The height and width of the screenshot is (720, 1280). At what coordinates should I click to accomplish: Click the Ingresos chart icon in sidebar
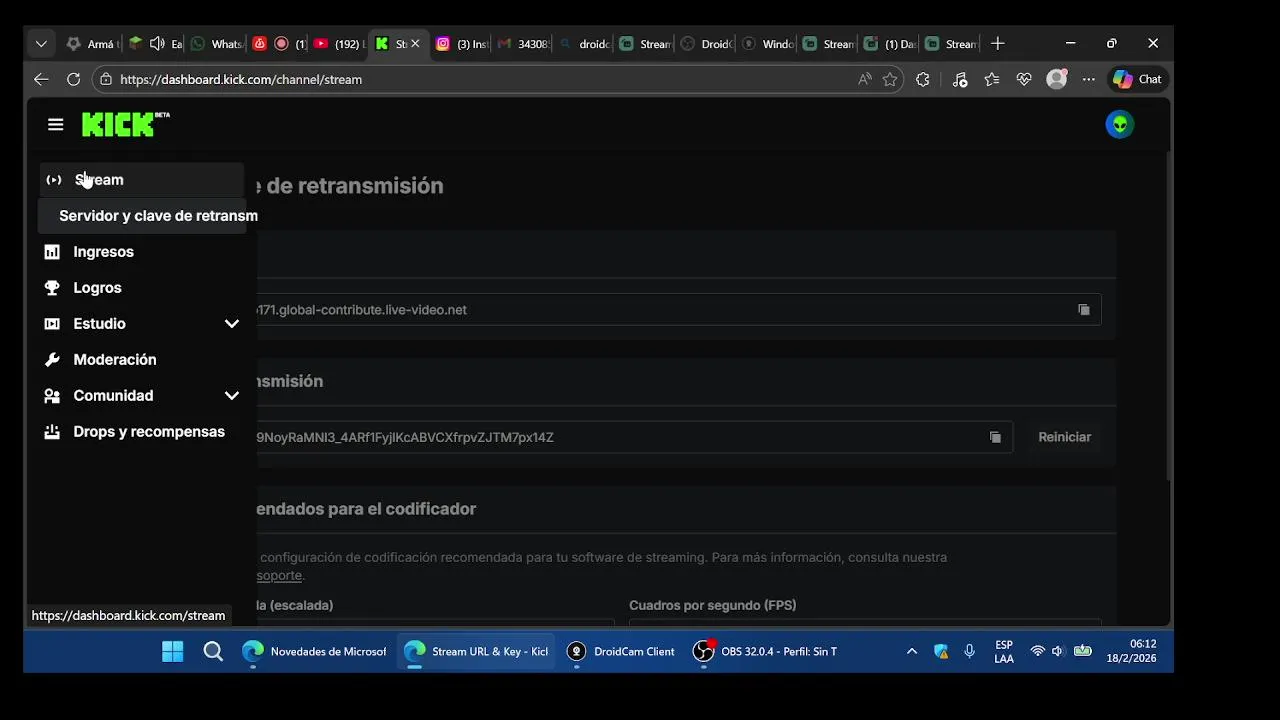pos(52,252)
